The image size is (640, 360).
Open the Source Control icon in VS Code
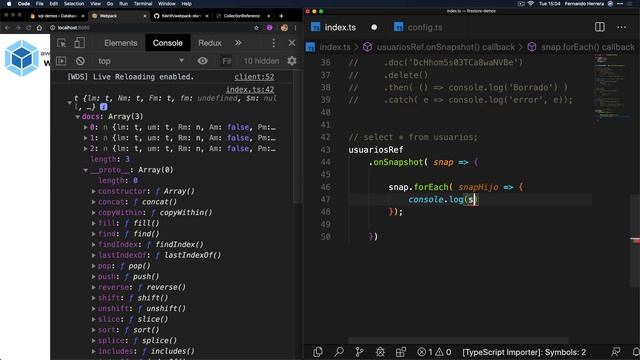359,352
